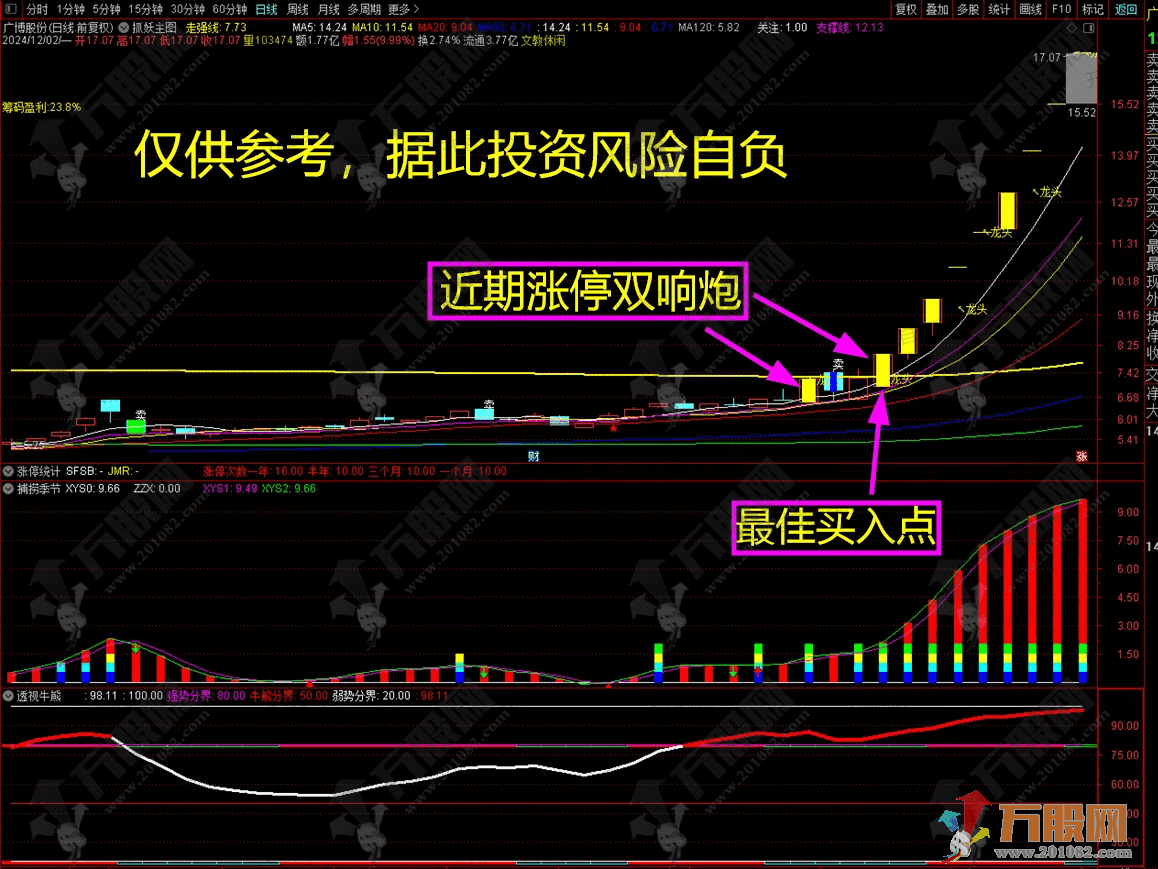Click the 叠加 overlay button
The width and height of the screenshot is (1158, 869).
[936, 10]
